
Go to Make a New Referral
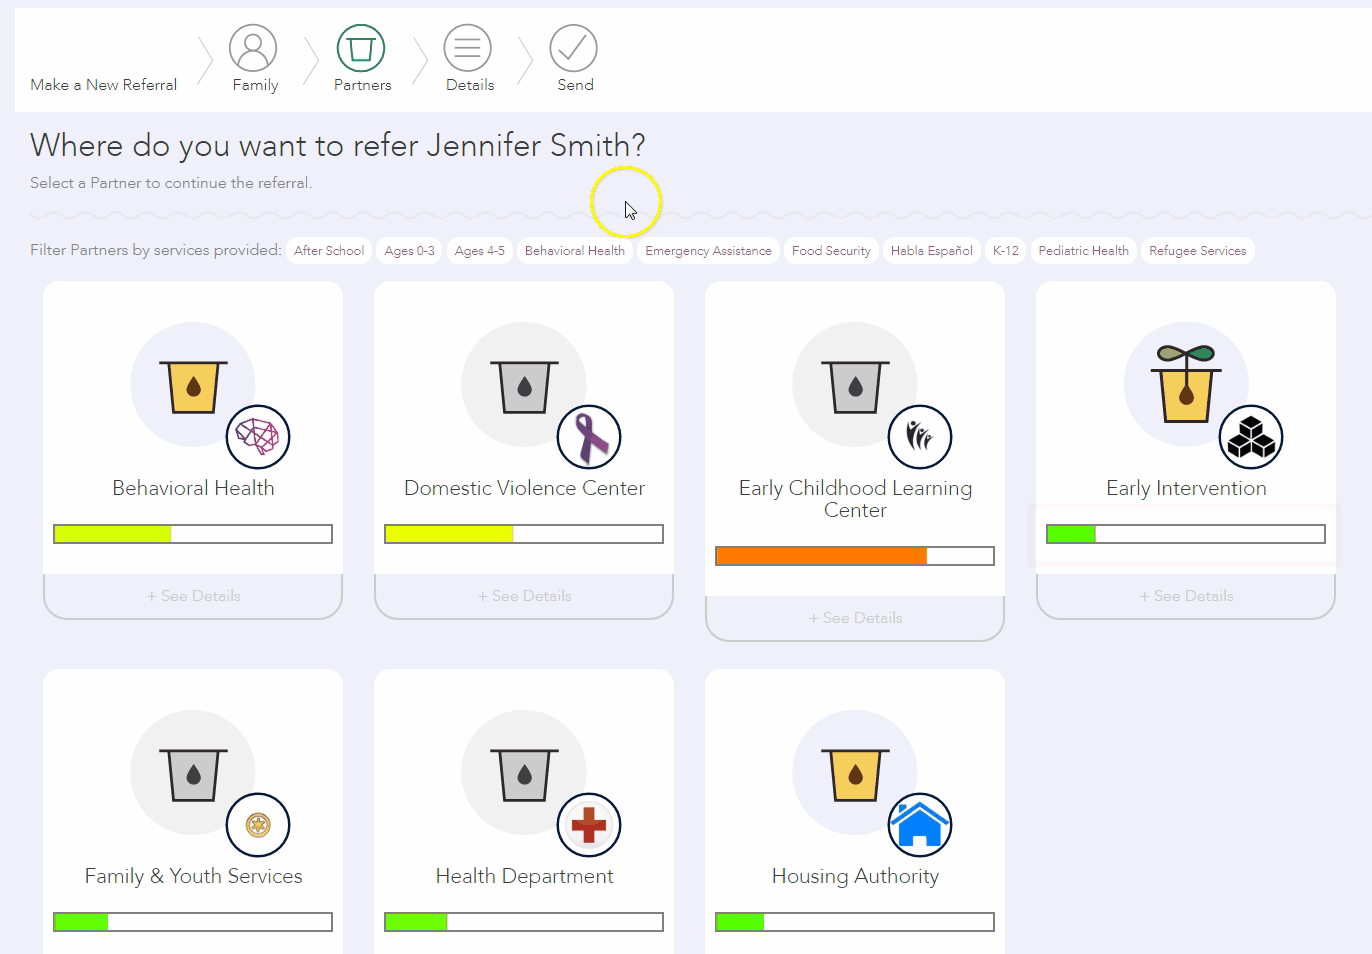[103, 85]
